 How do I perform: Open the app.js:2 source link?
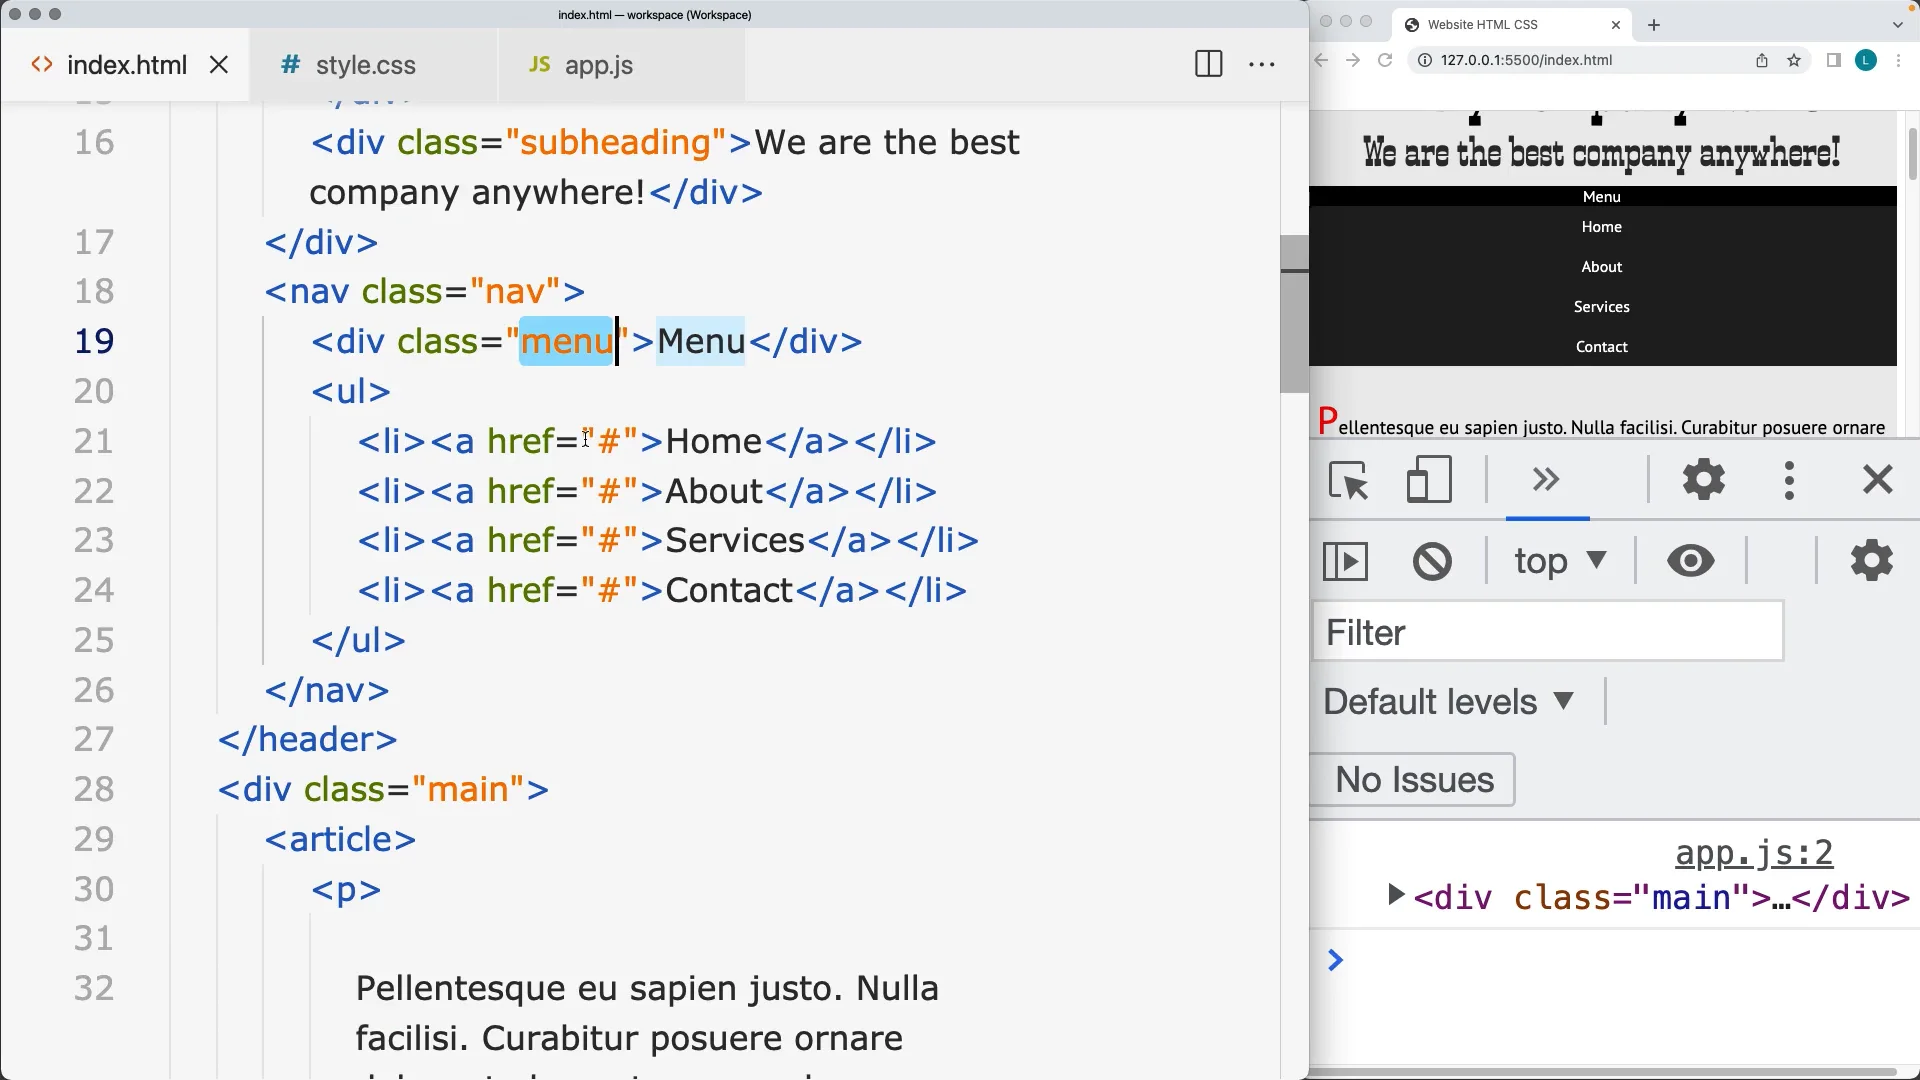pos(1754,853)
